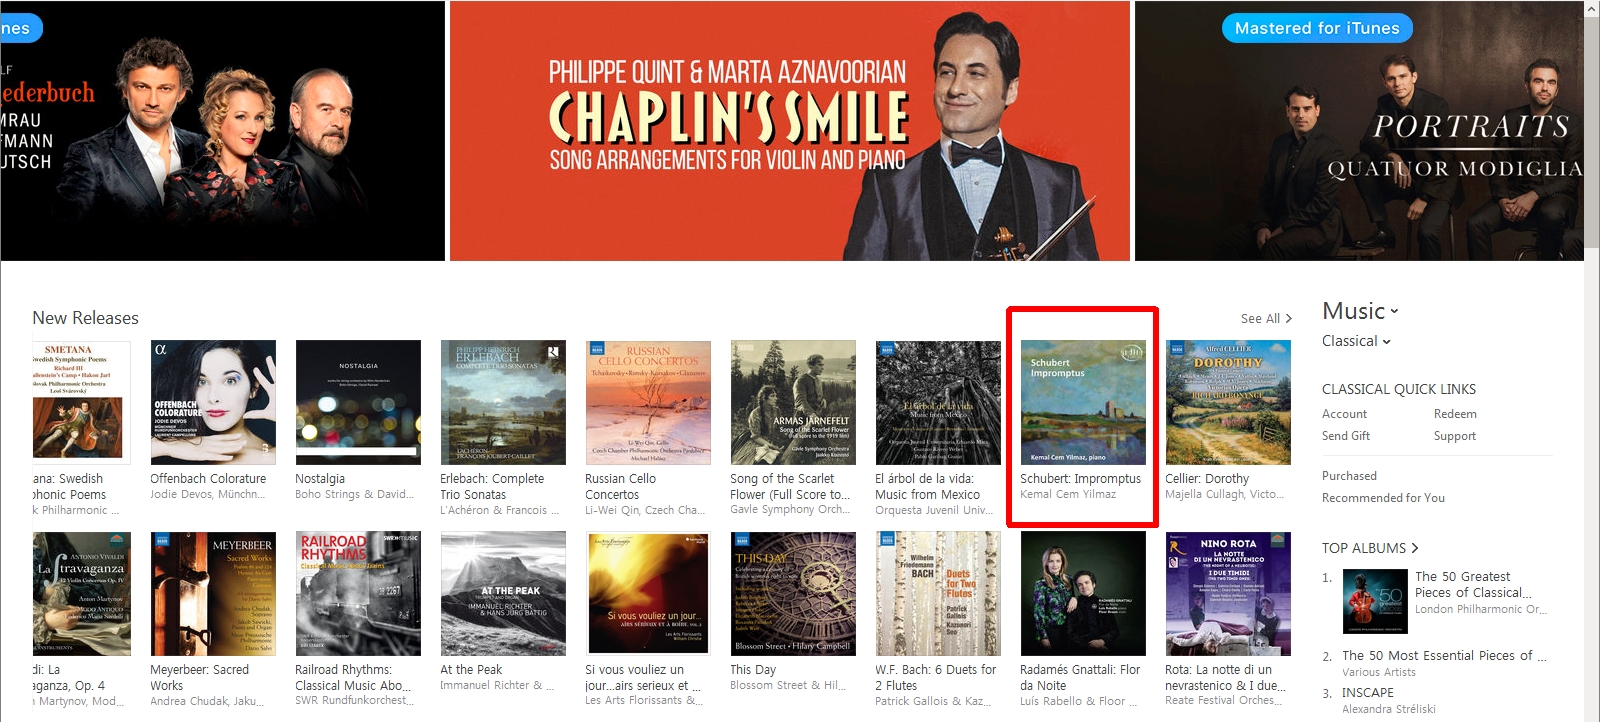The width and height of the screenshot is (1600, 722).
Task: Go to the Purchased section
Action: [1349, 476]
